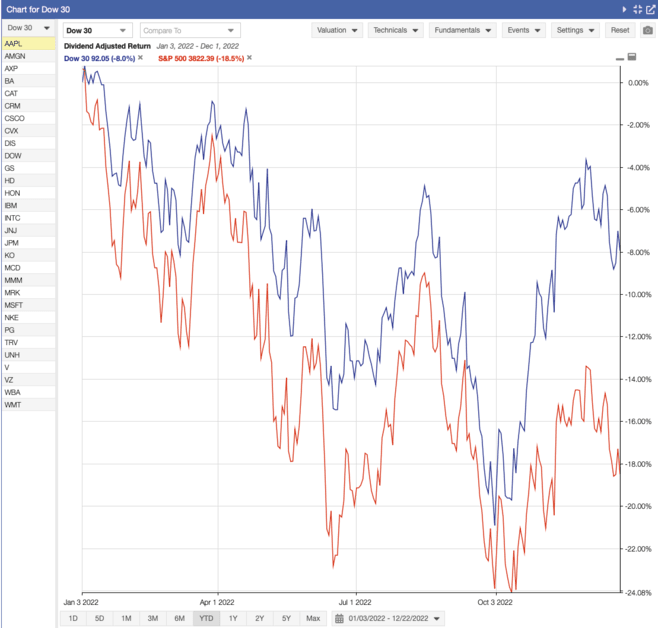Remove the Dow 30 series with its x
Screen dimensions: 658x628
click(140, 57)
